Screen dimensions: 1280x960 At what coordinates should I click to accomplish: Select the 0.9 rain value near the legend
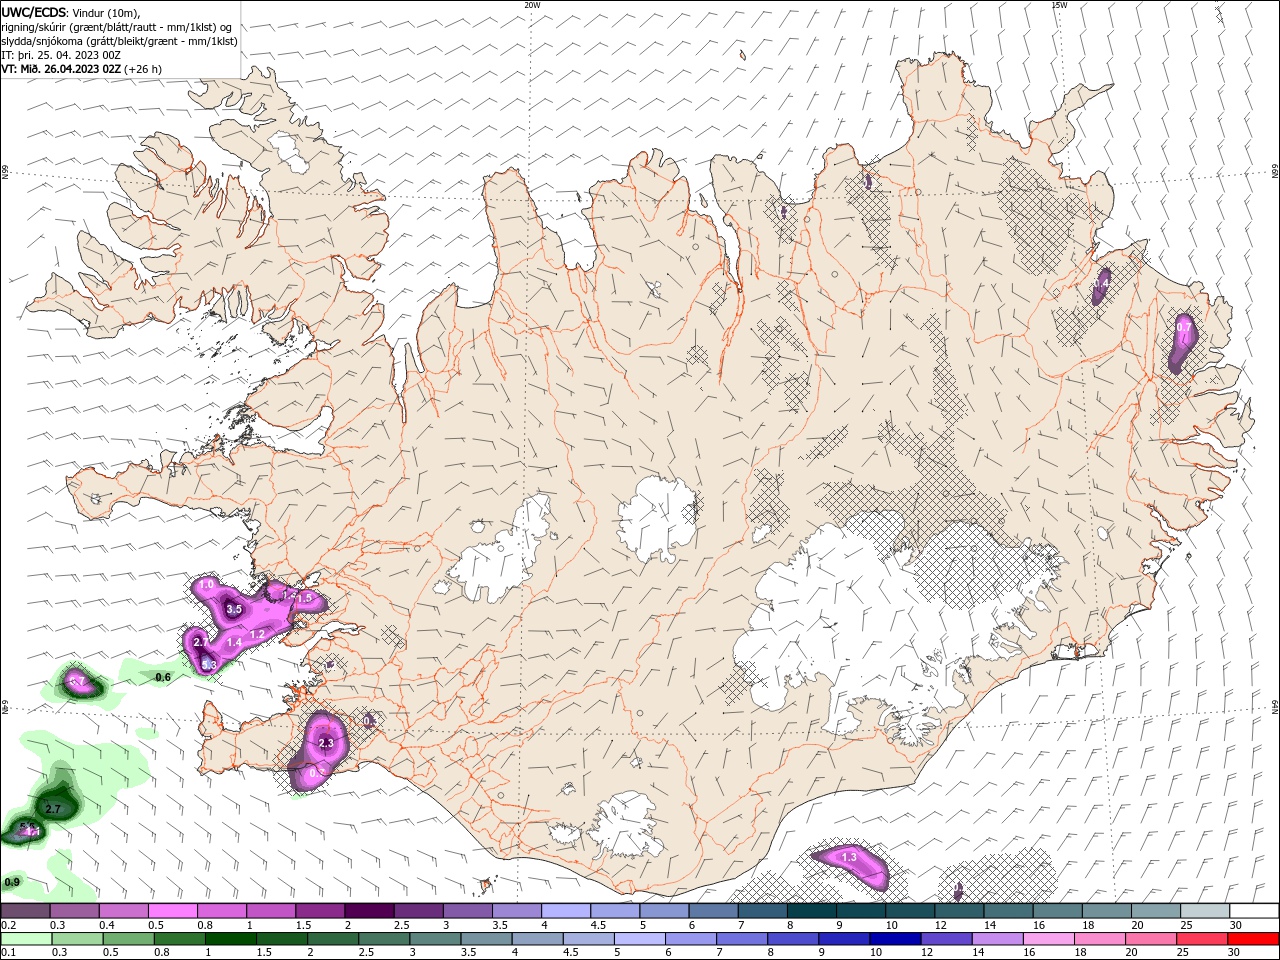(x=12, y=882)
